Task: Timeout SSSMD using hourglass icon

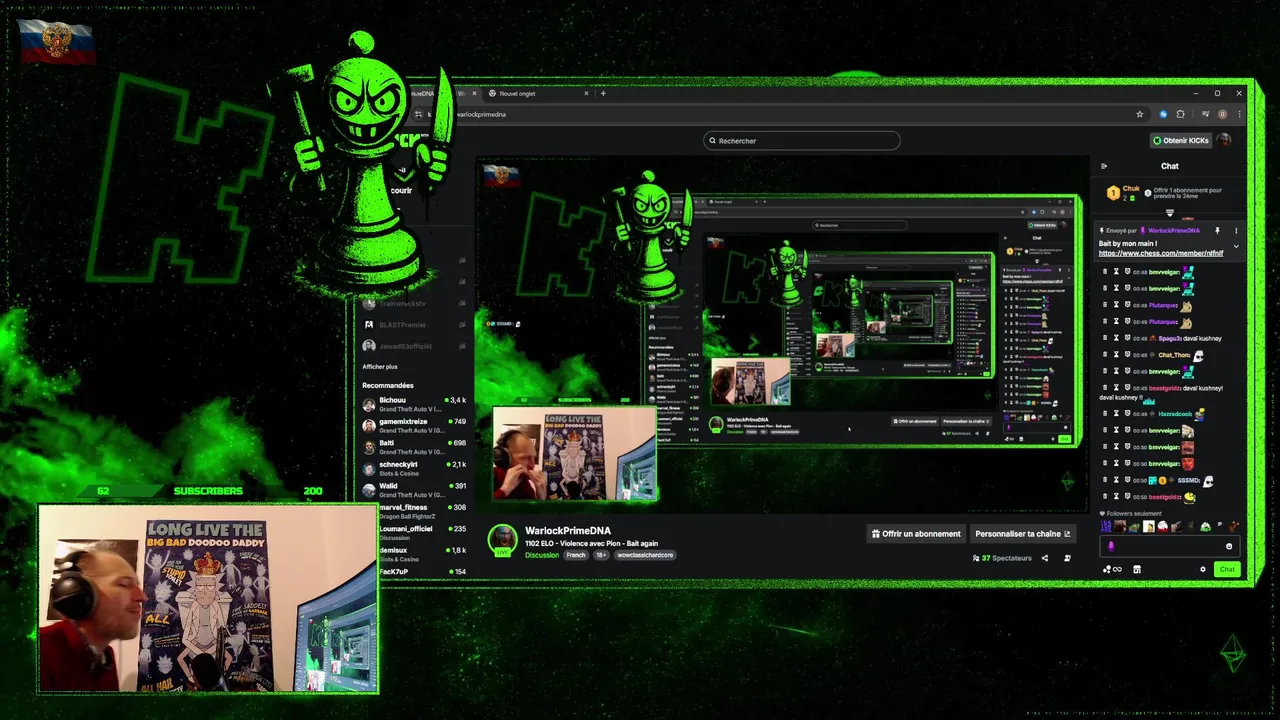Action: [x=1116, y=480]
